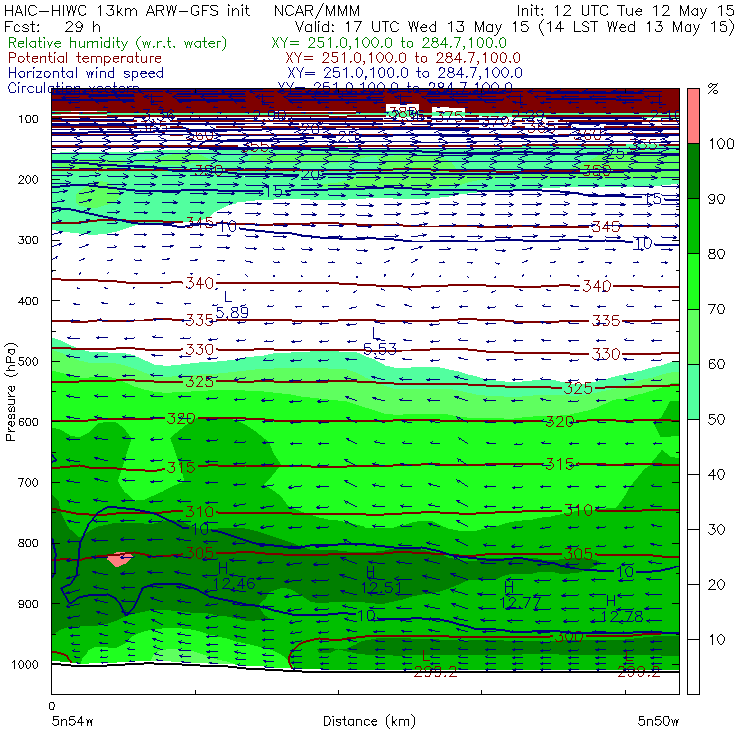This screenshot has height=740, width=740.
Task: Click the 'Relative humidity (w.r.t. water)' legend label
Action: point(118,43)
